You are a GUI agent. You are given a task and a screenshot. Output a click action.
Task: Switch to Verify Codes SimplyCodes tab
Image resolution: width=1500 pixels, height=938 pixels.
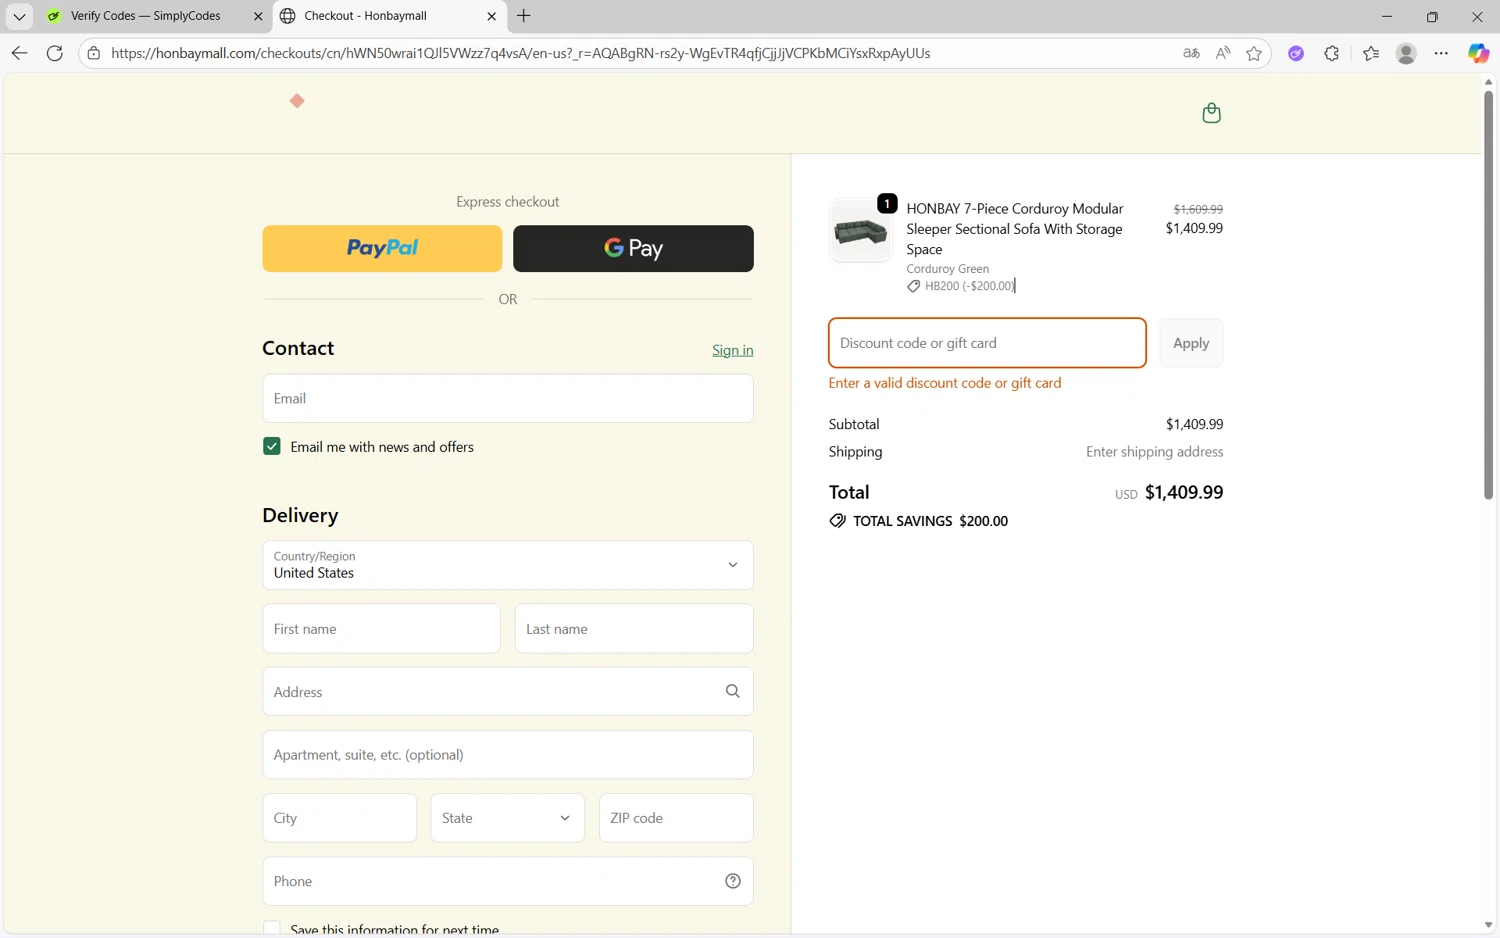click(x=145, y=16)
